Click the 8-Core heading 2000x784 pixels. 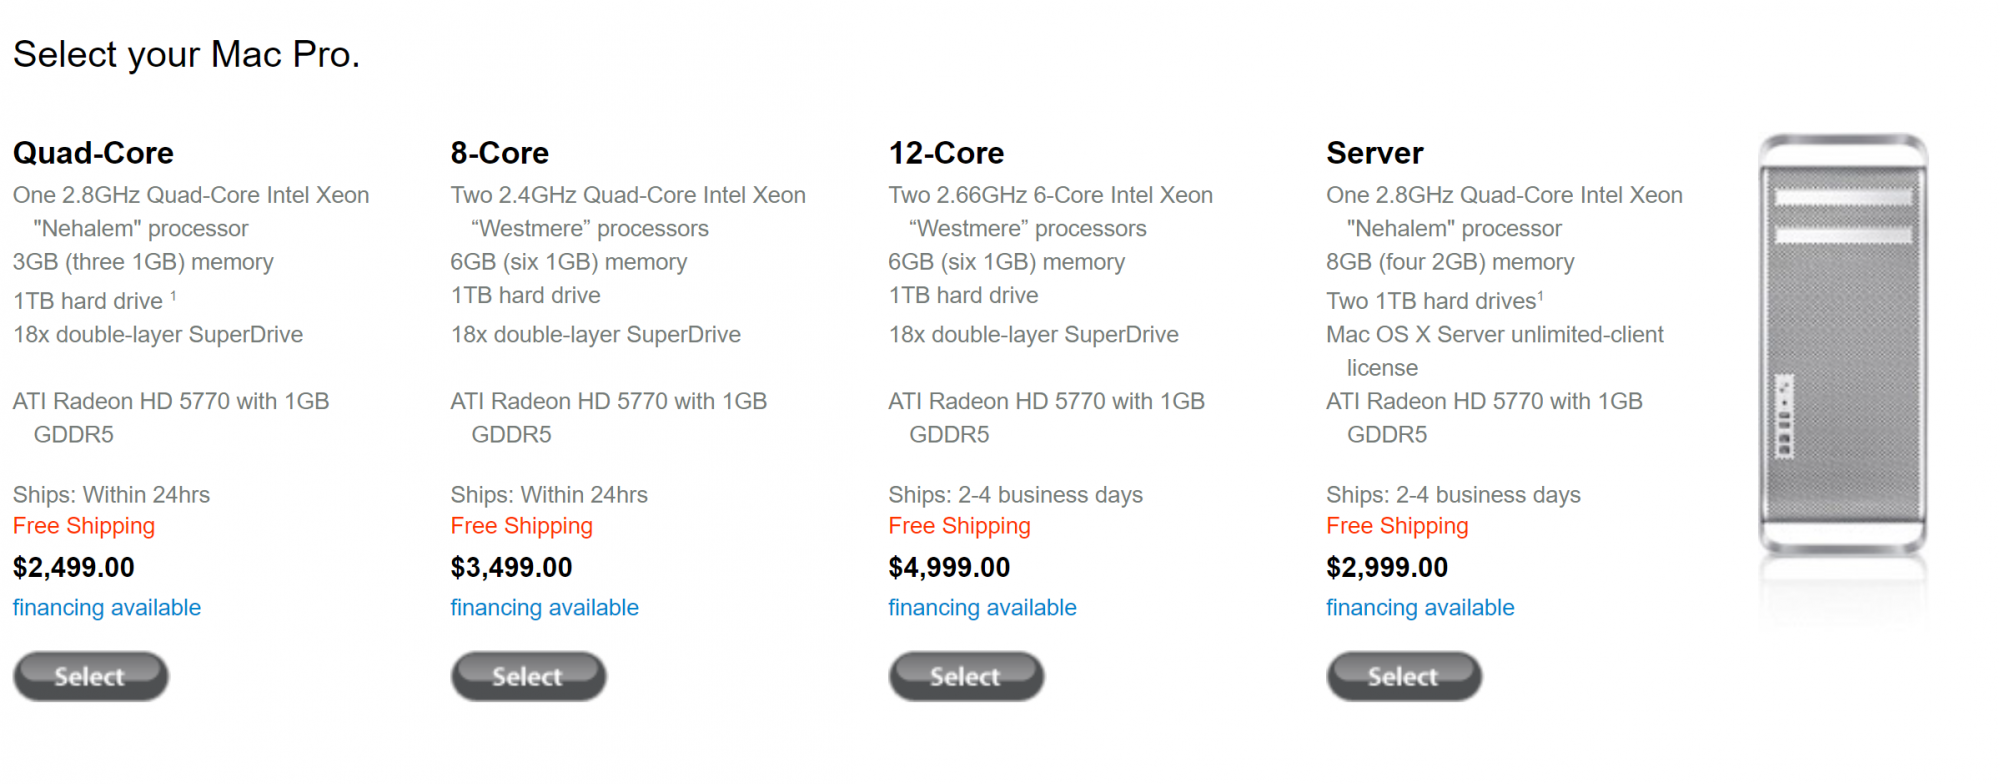(x=500, y=153)
